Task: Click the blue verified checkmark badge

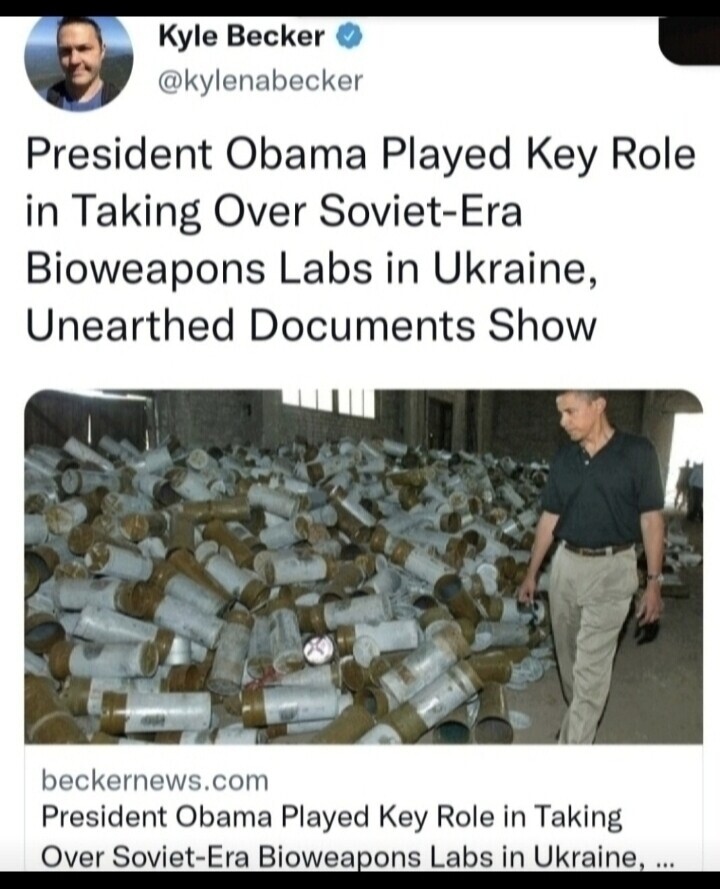Action: (x=349, y=37)
